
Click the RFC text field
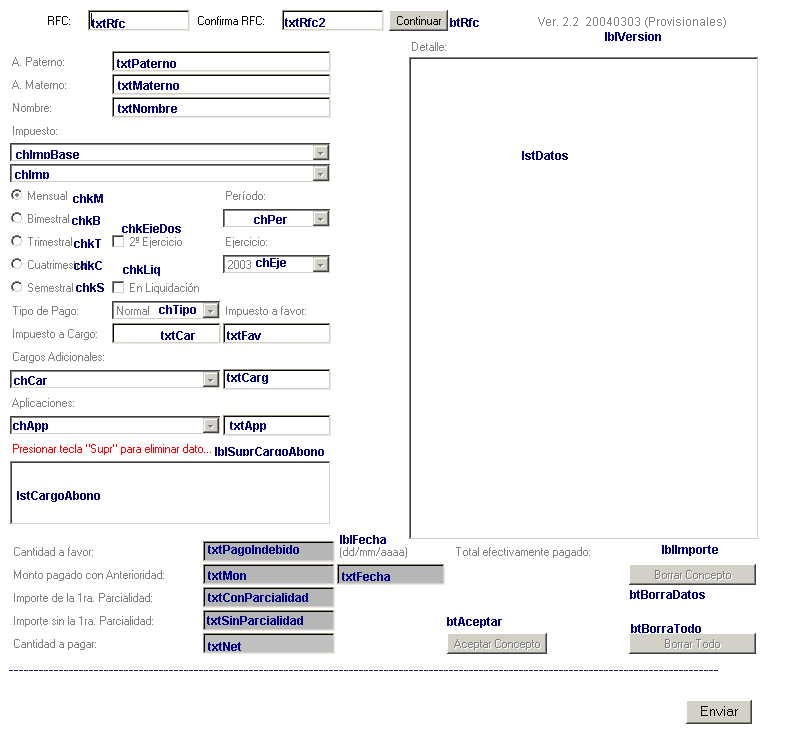click(x=138, y=22)
